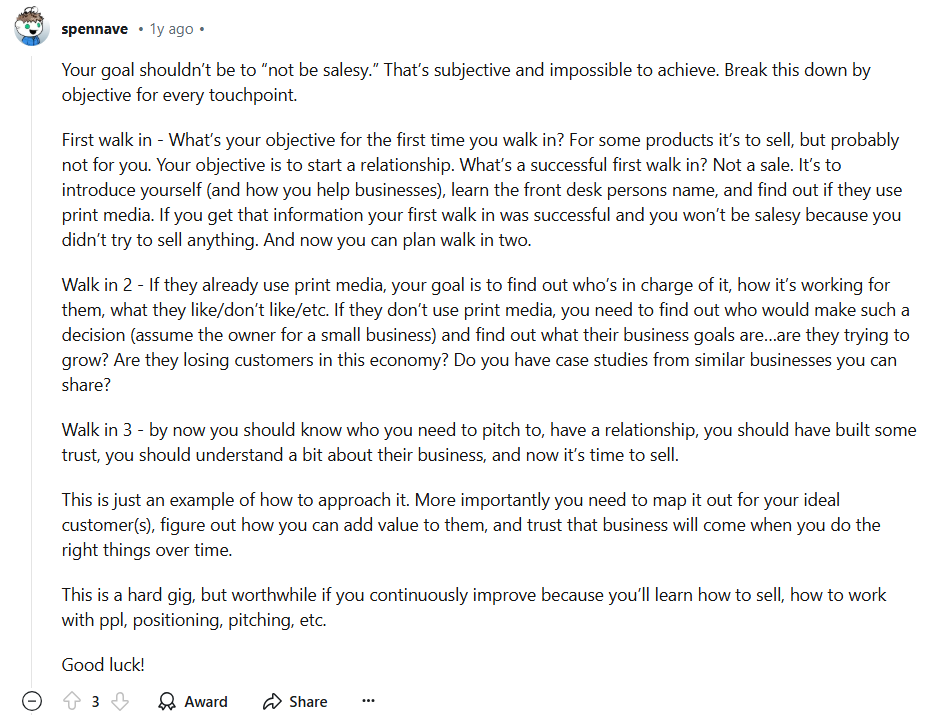This screenshot has height=715, width=943.
Task: Click the vote count number 3
Action: tap(96, 702)
